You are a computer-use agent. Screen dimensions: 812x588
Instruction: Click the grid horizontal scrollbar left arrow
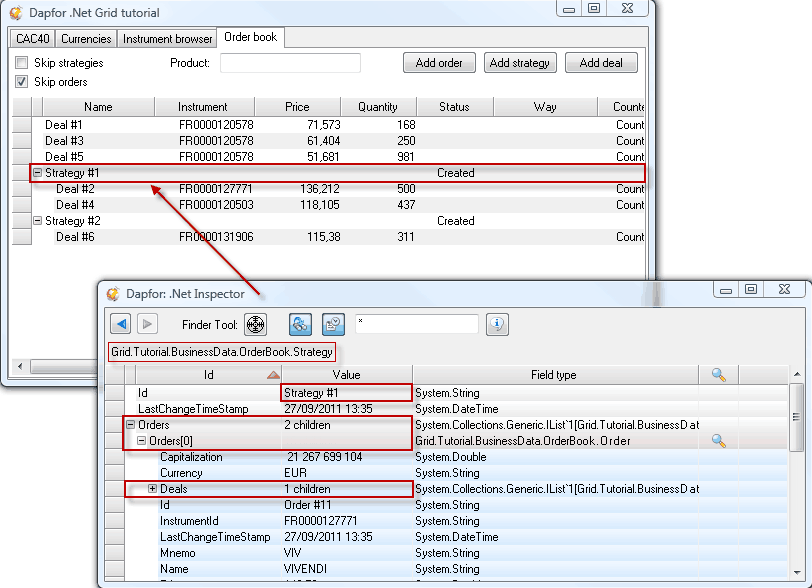20,366
